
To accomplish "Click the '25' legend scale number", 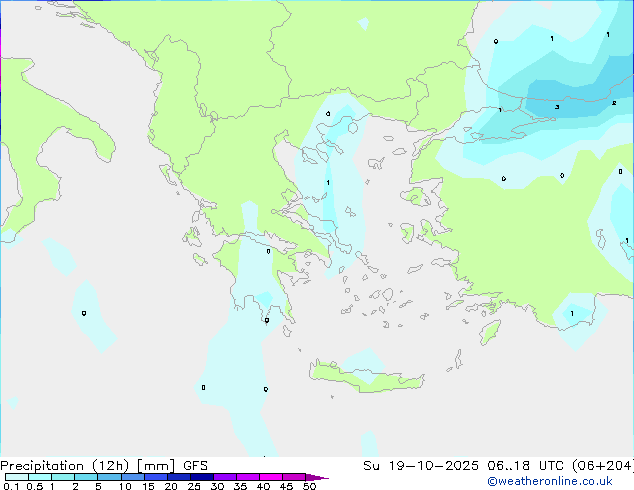I will (x=194, y=486).
